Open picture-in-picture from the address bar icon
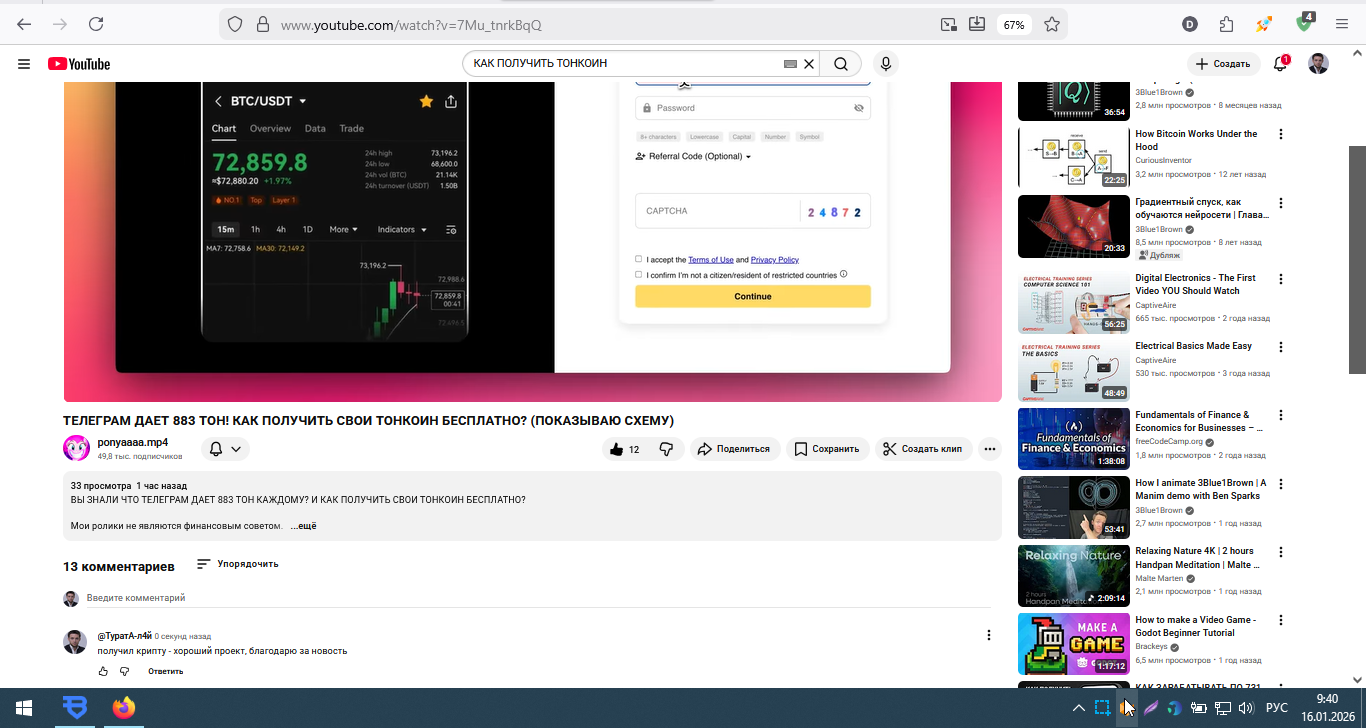 point(948,24)
